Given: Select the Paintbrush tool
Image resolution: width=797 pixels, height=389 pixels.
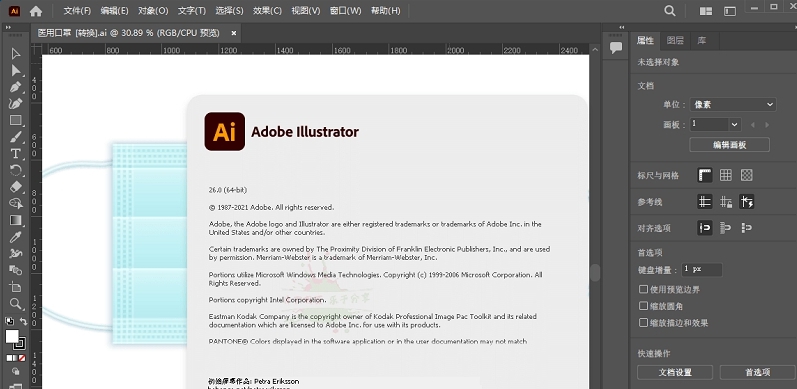Looking at the screenshot, I should point(16,137).
